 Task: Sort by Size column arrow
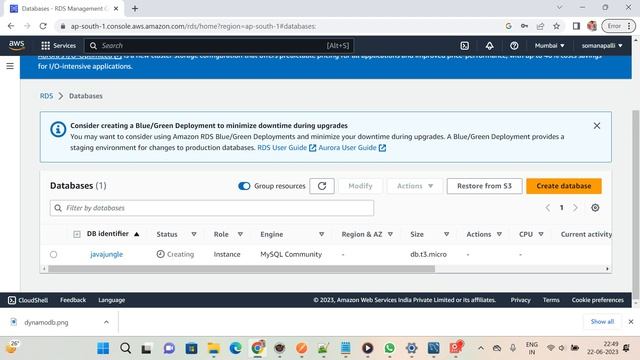coord(447,234)
